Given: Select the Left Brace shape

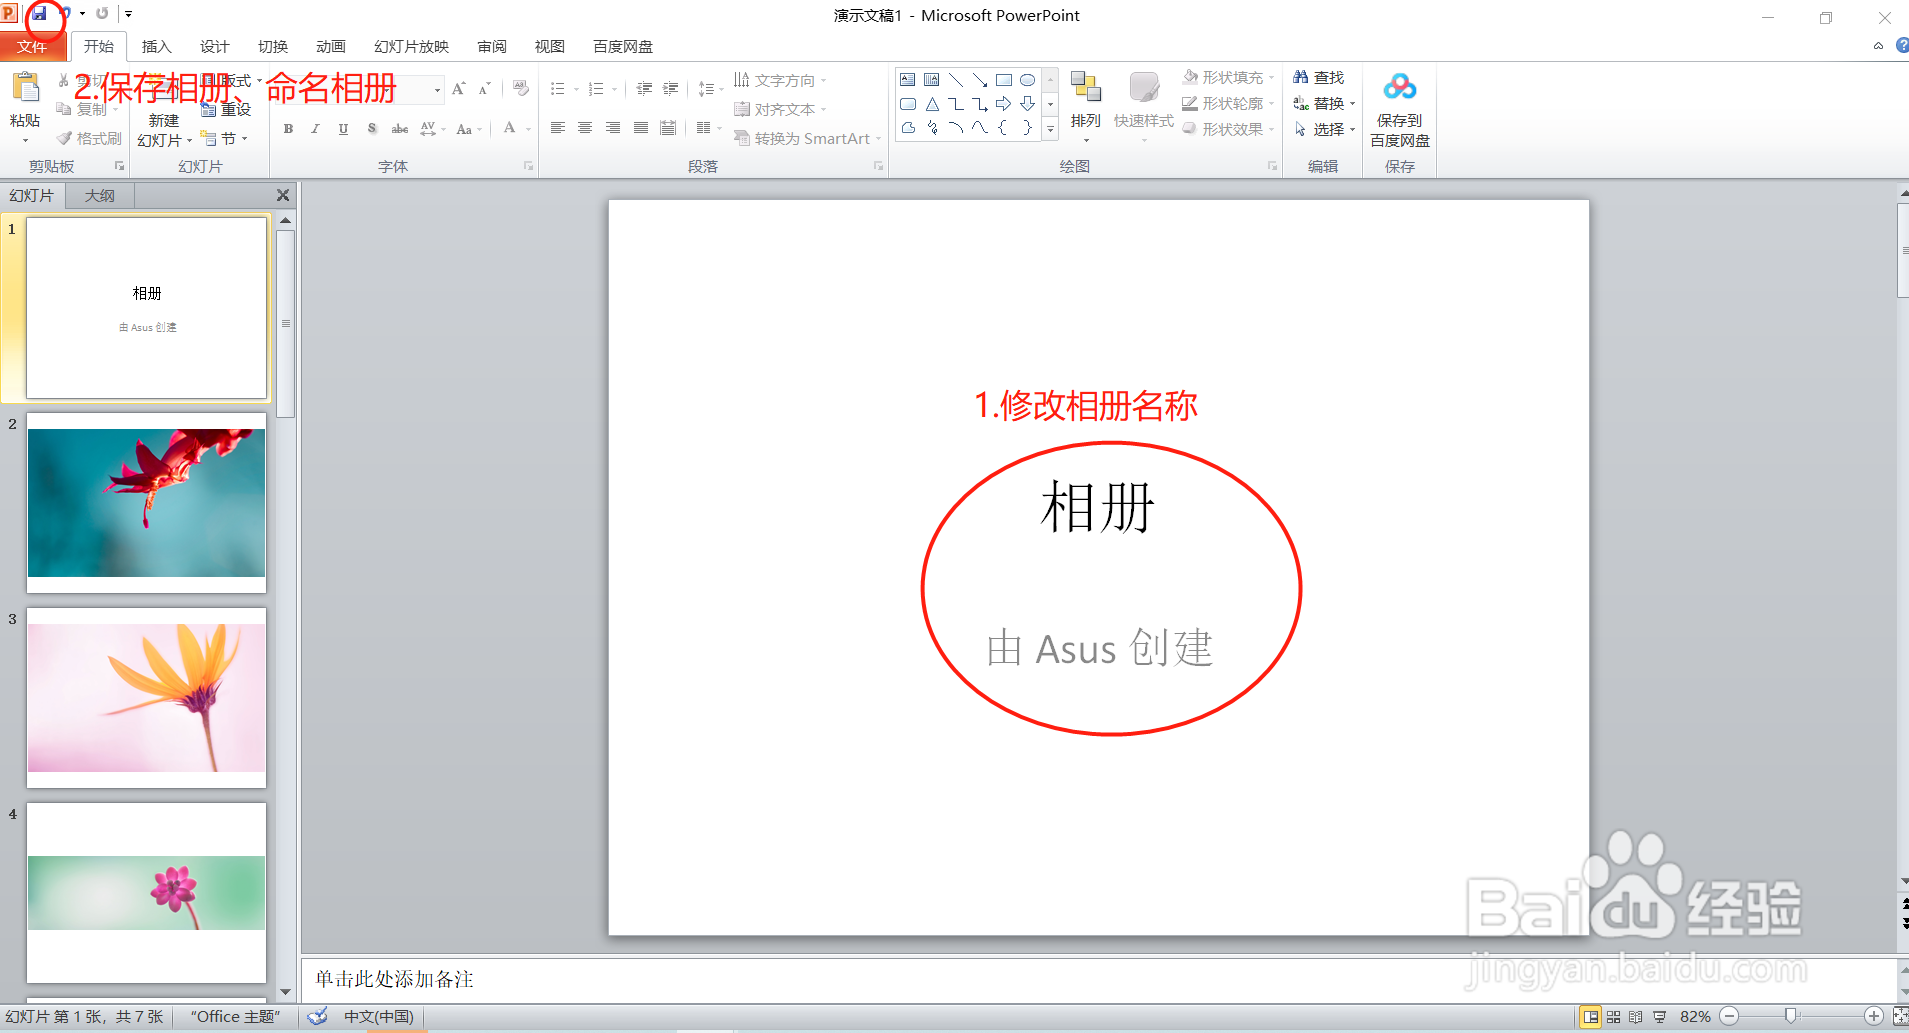Looking at the screenshot, I should [x=1003, y=128].
